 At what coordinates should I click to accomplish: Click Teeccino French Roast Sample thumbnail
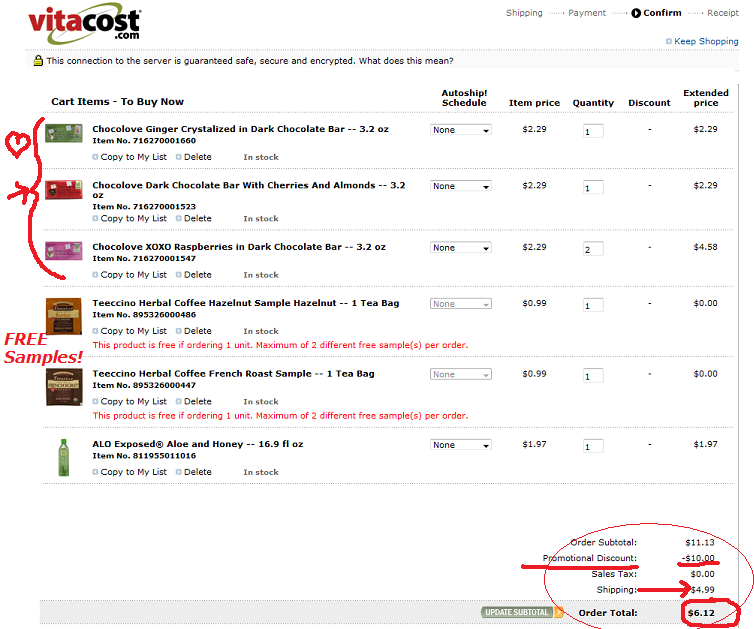(x=64, y=387)
